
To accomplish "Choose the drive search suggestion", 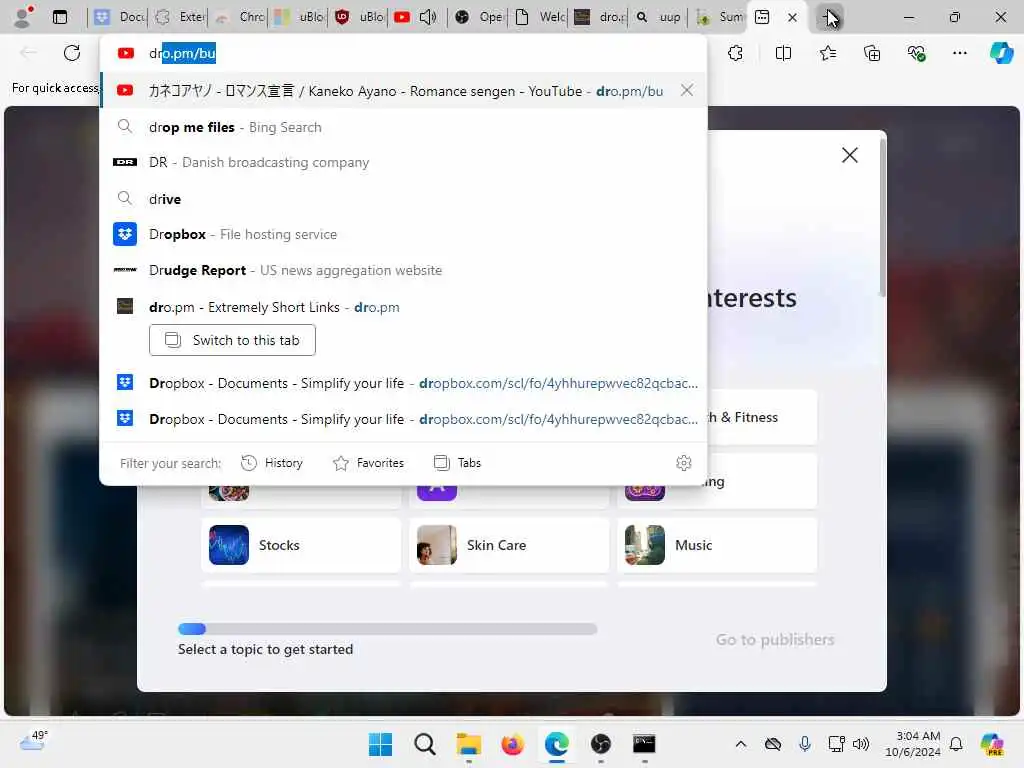I will (x=404, y=199).
